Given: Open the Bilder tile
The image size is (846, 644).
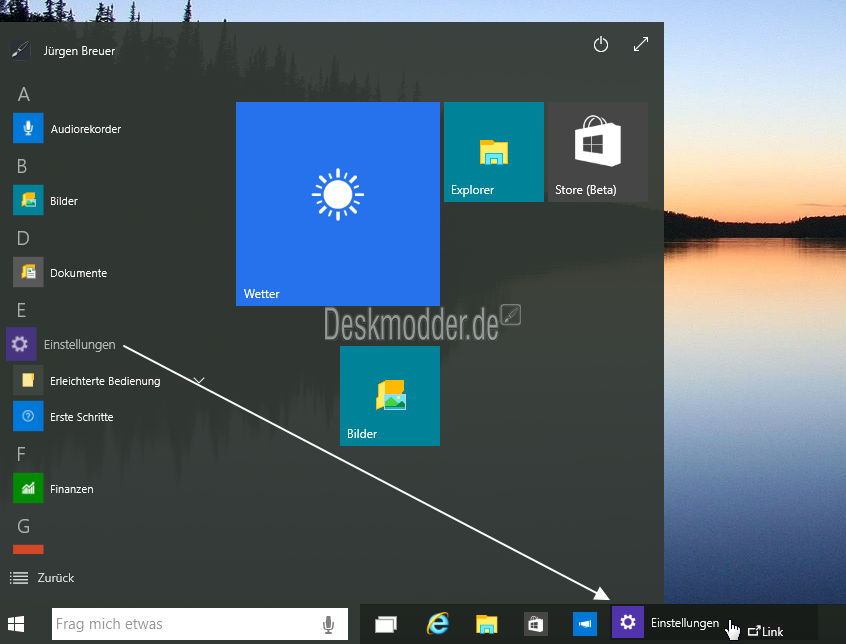Looking at the screenshot, I should pyautogui.click(x=390, y=396).
